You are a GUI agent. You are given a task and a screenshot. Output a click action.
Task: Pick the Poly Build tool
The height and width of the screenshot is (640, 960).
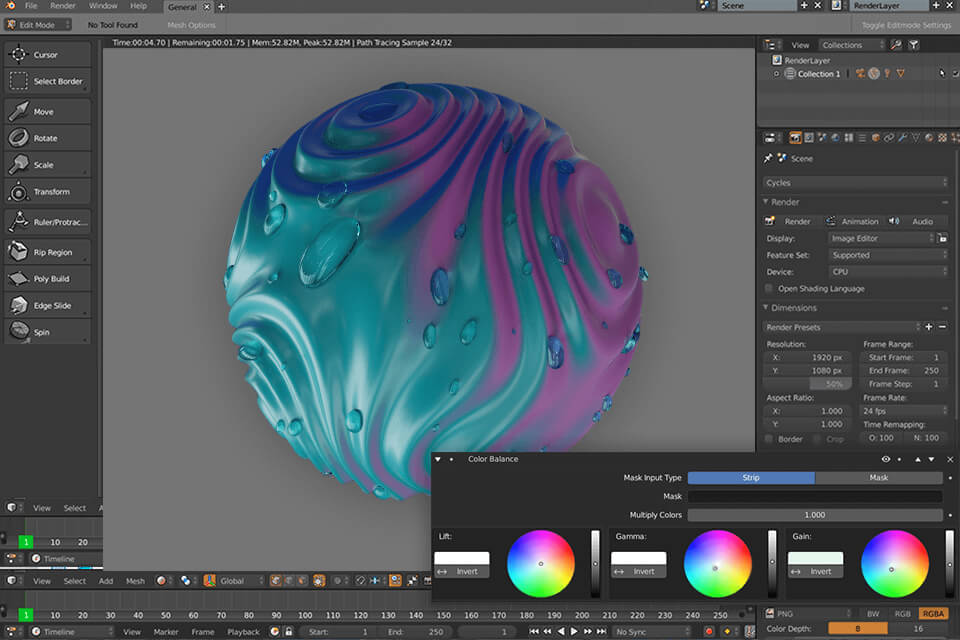coord(47,279)
